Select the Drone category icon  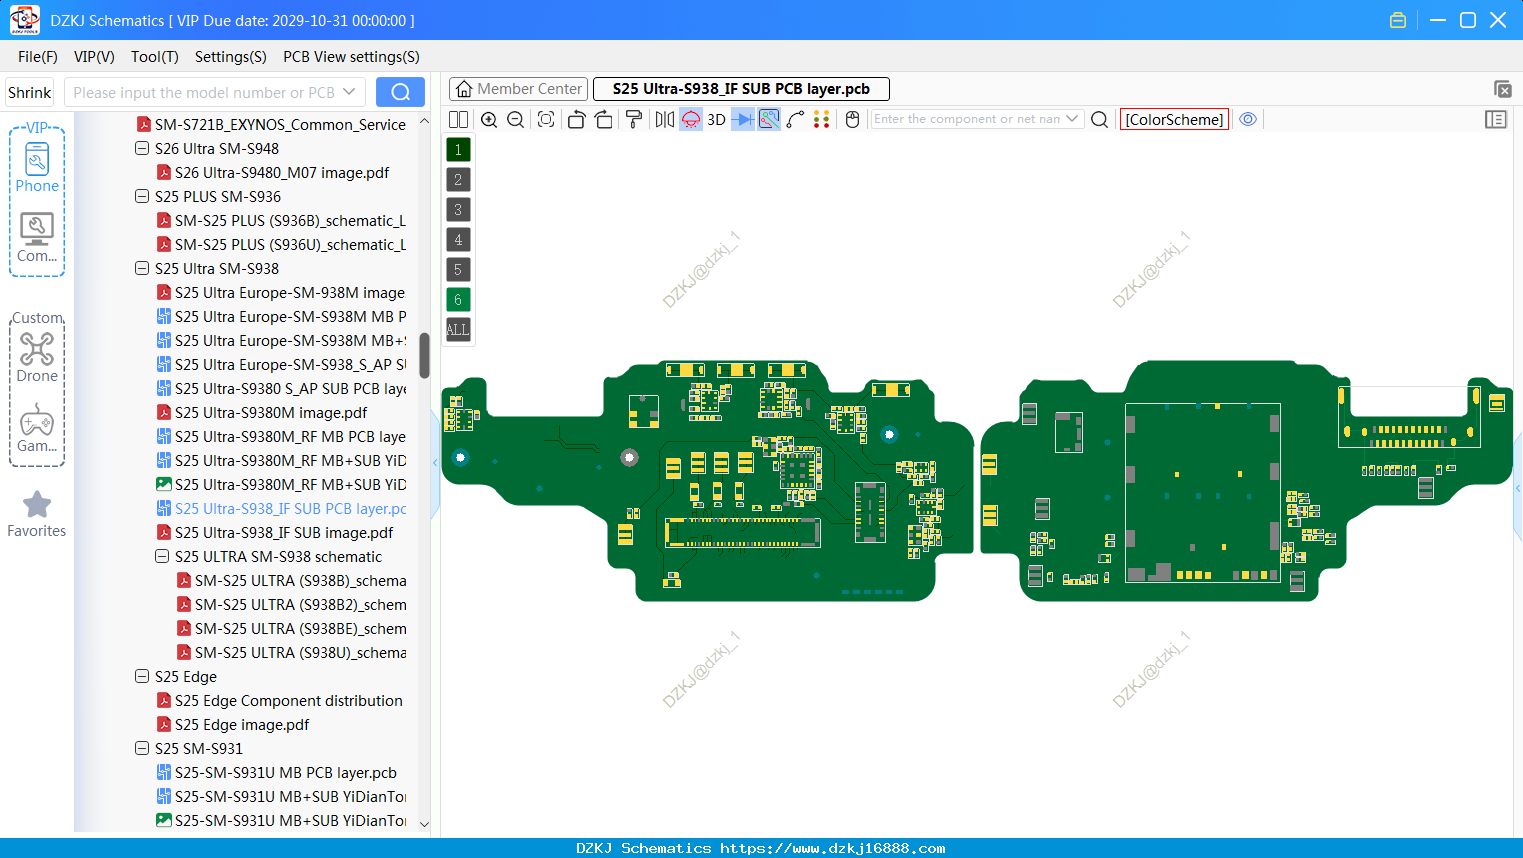point(37,358)
